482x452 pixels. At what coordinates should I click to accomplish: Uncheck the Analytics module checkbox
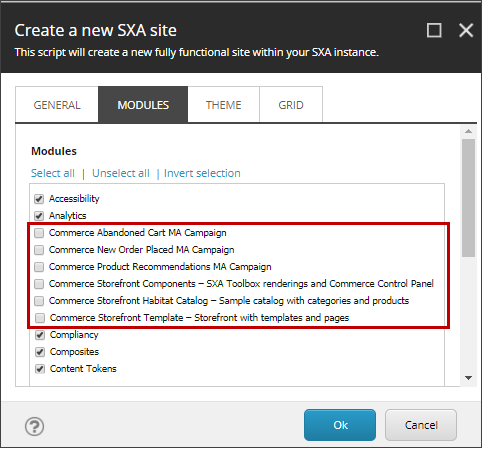pyautogui.click(x=39, y=216)
